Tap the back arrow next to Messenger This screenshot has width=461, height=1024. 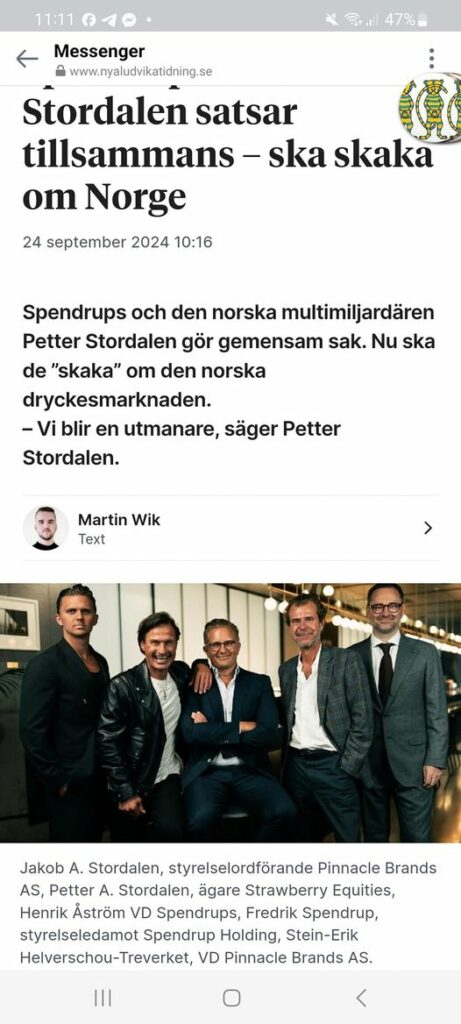coord(27,59)
